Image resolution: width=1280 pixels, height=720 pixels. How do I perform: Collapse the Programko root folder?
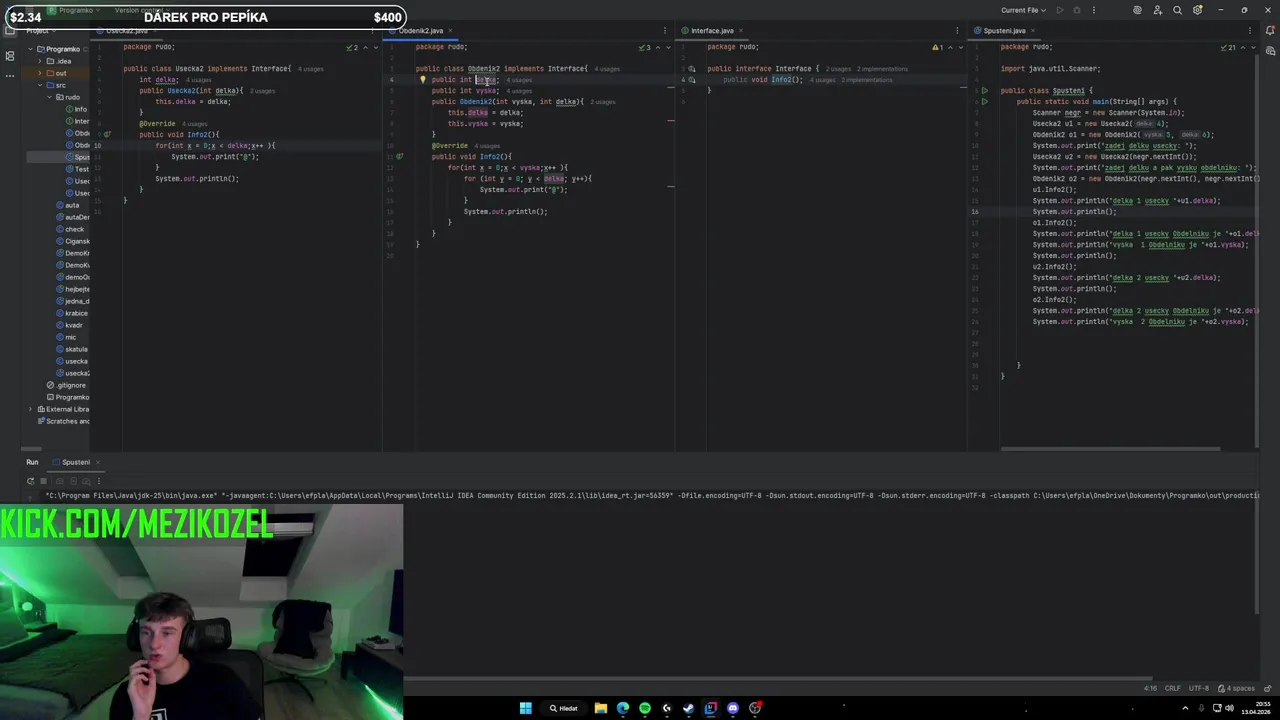click(30, 49)
